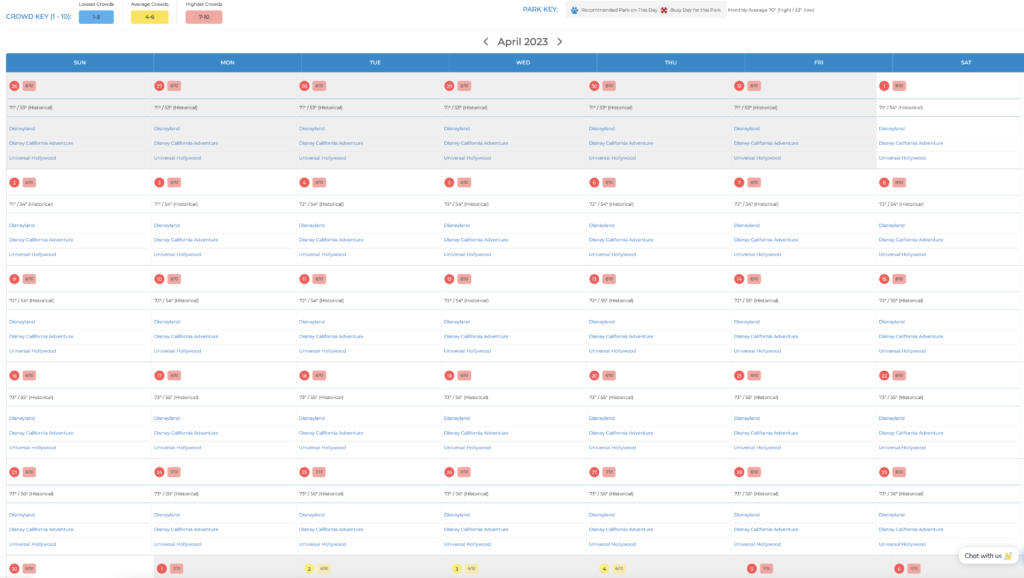The image size is (1024, 578).
Task: Open Universal Hollywood link for April 28
Action: point(757,544)
